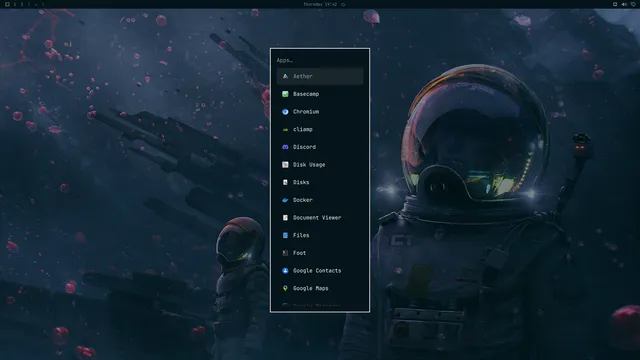
Task: Launch Aether via its icon
Action: point(285,76)
